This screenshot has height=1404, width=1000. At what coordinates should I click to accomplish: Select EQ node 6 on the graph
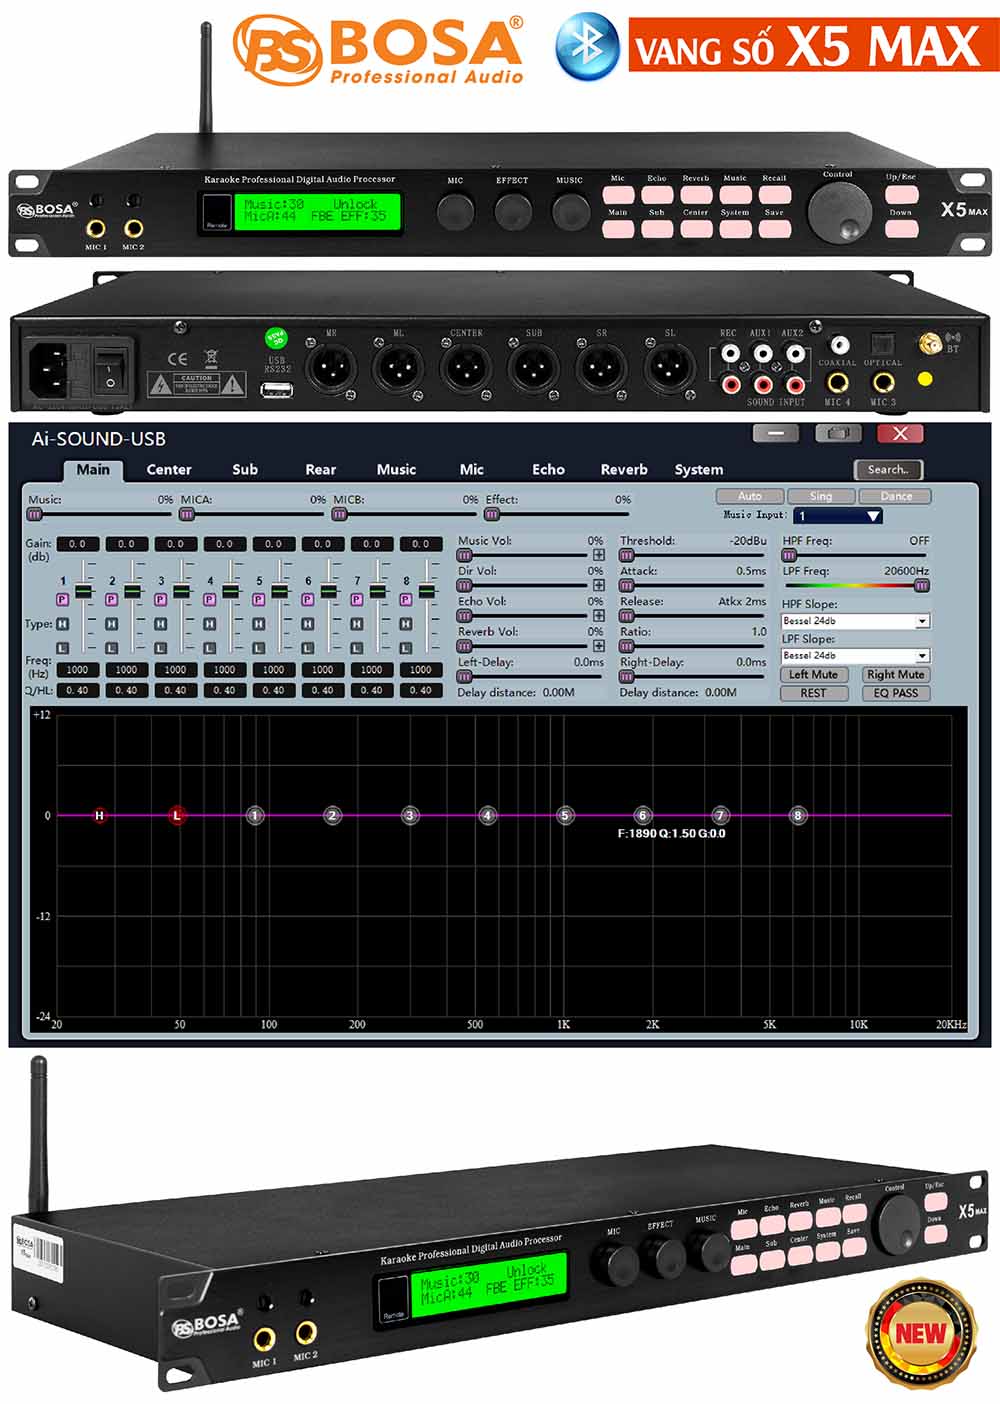click(x=643, y=816)
